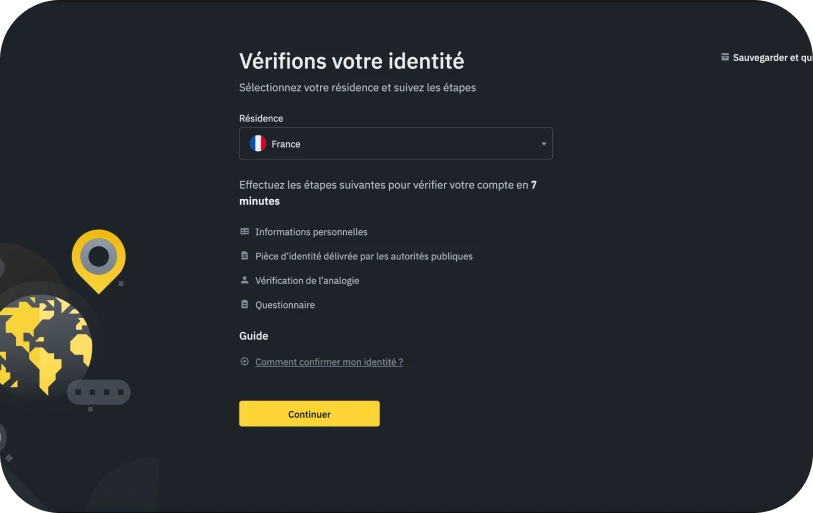The image size is (813, 513).
Task: Click the Continuer button
Action: click(309, 413)
